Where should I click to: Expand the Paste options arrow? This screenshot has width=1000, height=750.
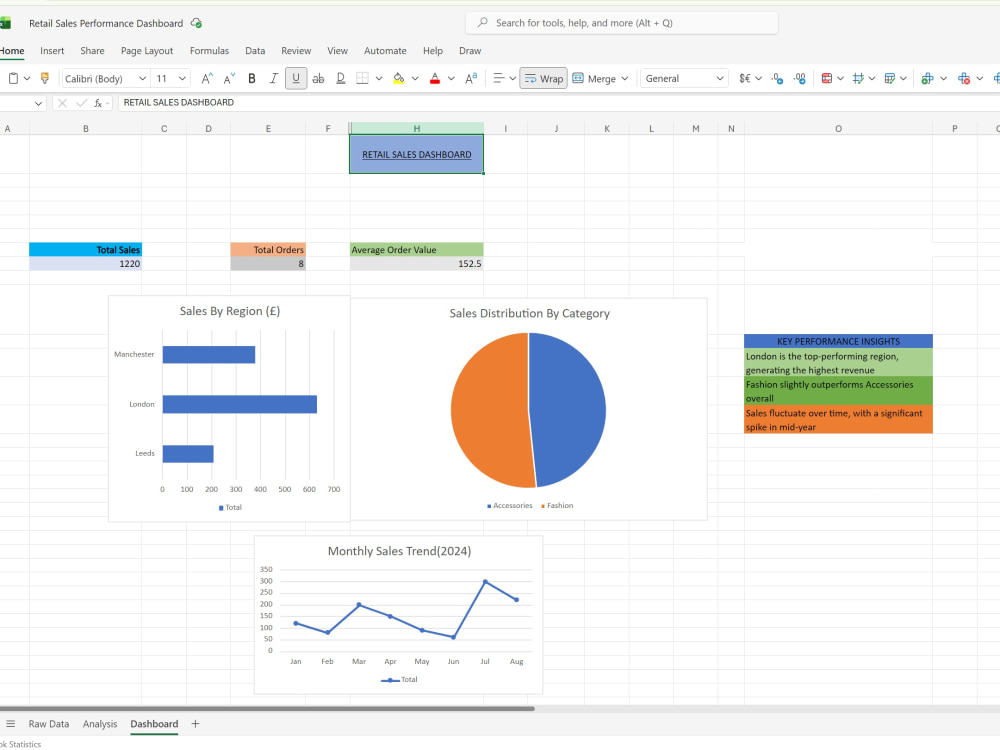point(27,78)
